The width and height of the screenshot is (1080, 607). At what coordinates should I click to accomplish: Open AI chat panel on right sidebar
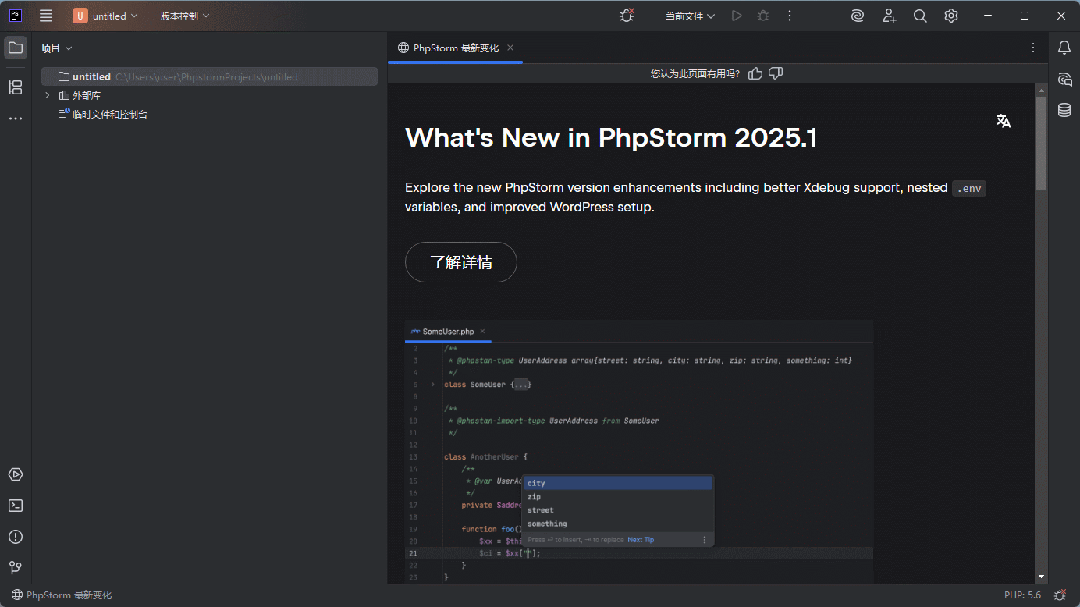[1064, 79]
